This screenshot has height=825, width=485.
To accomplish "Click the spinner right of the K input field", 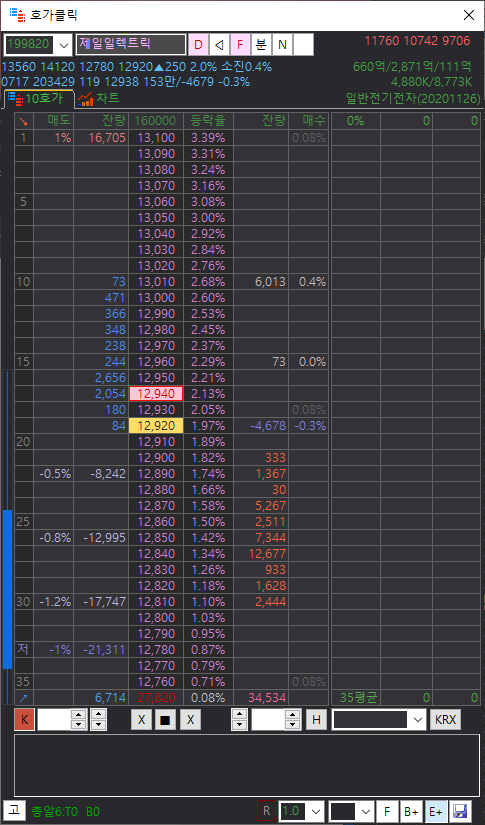I will pos(78,720).
